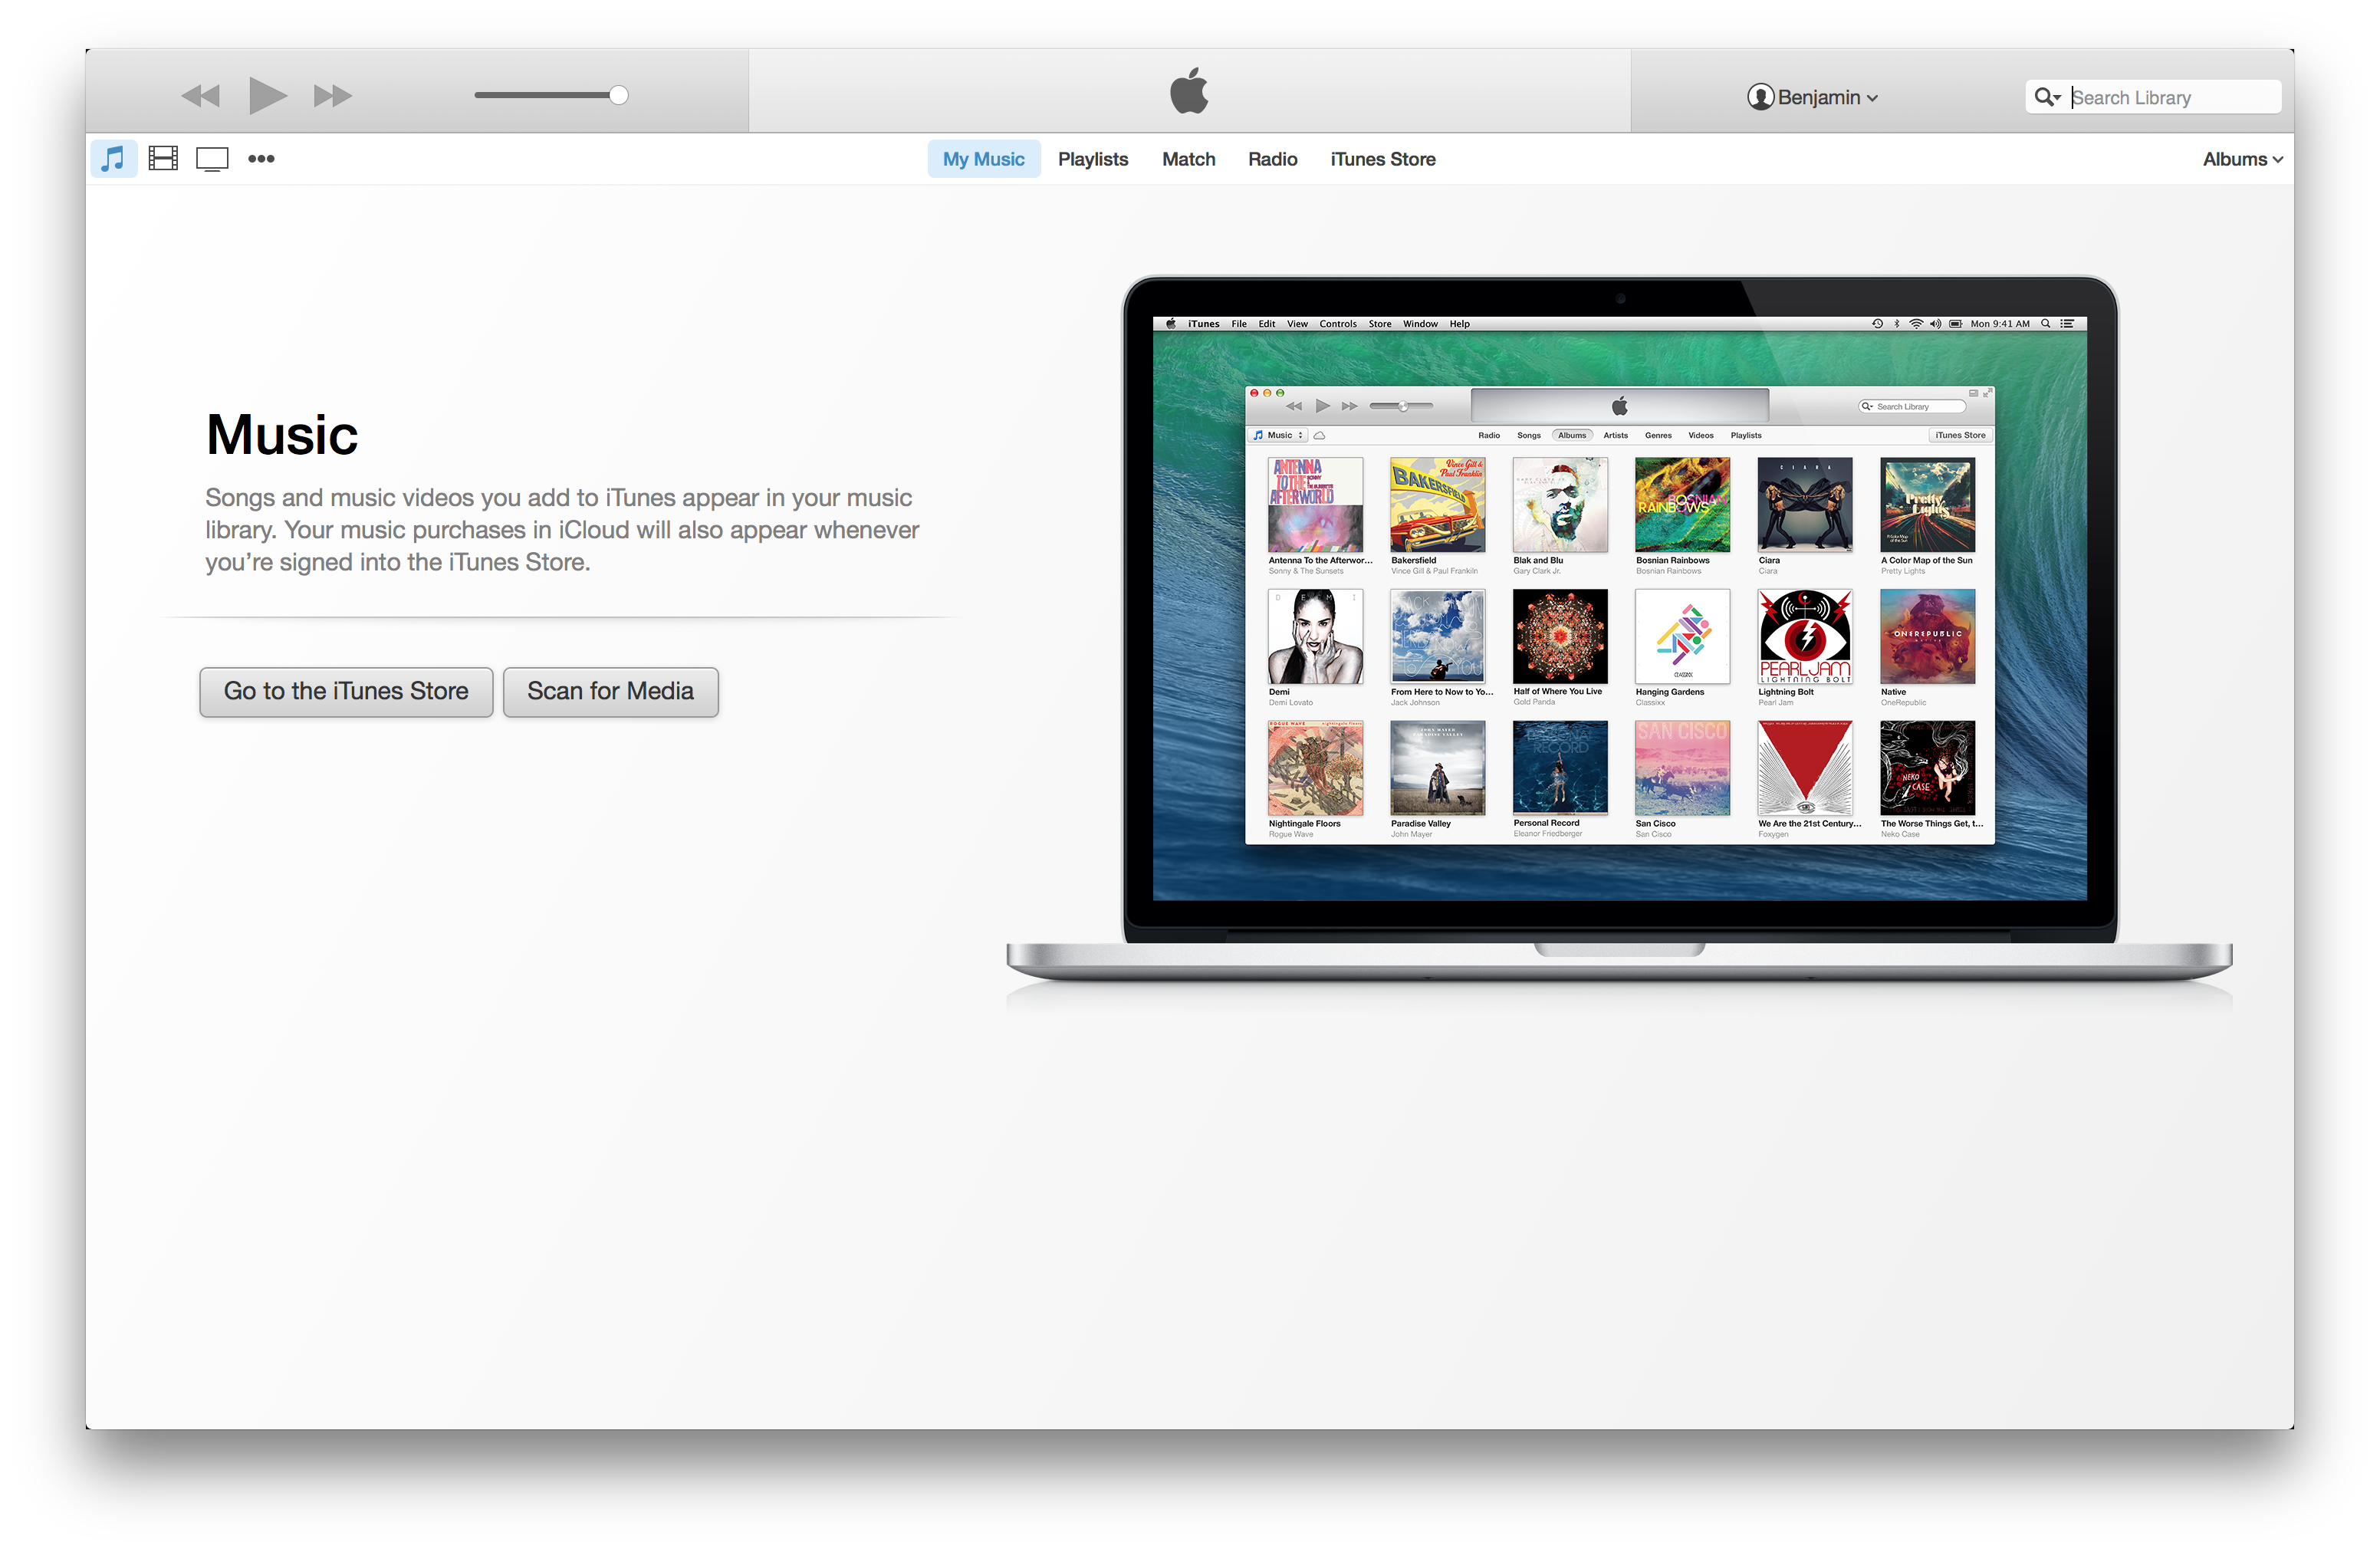
Task: Click the Nightingale Floors album cover
Action: click(1315, 768)
